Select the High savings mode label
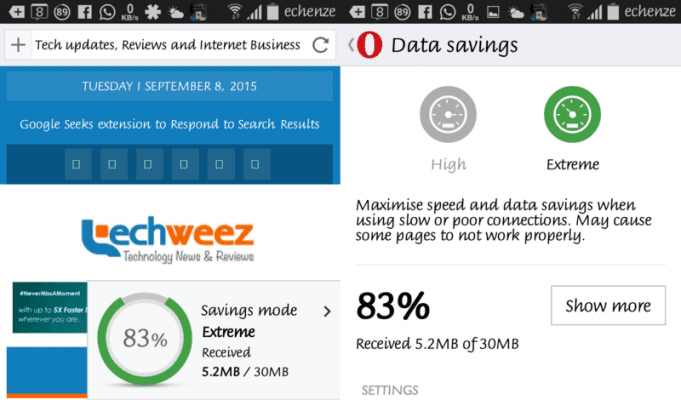681x400 pixels. click(449, 165)
